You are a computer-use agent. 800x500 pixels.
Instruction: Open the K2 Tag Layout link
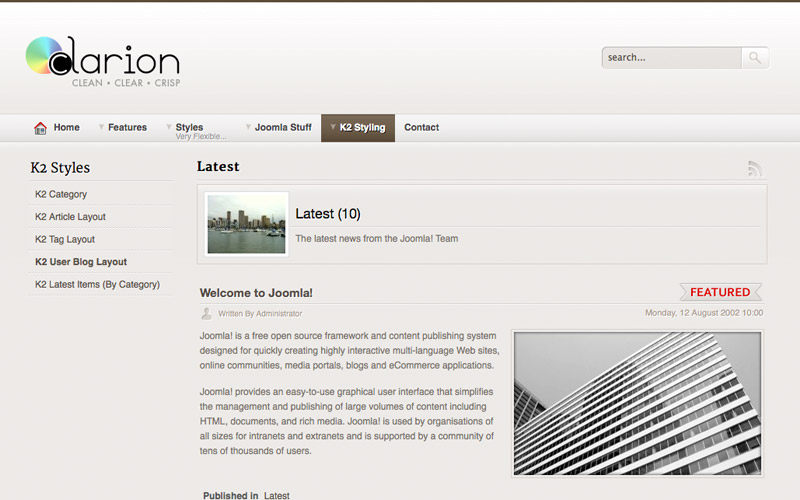point(65,239)
